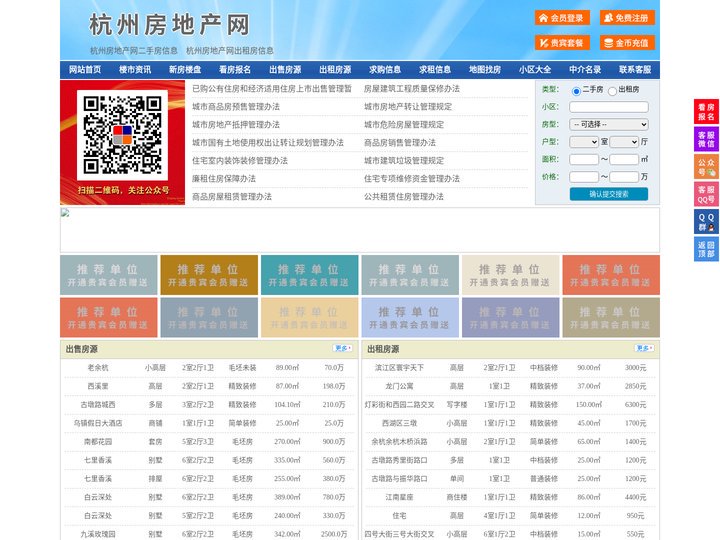Click the maximum 面积 input field
The width and height of the screenshot is (720, 540).
point(624,159)
